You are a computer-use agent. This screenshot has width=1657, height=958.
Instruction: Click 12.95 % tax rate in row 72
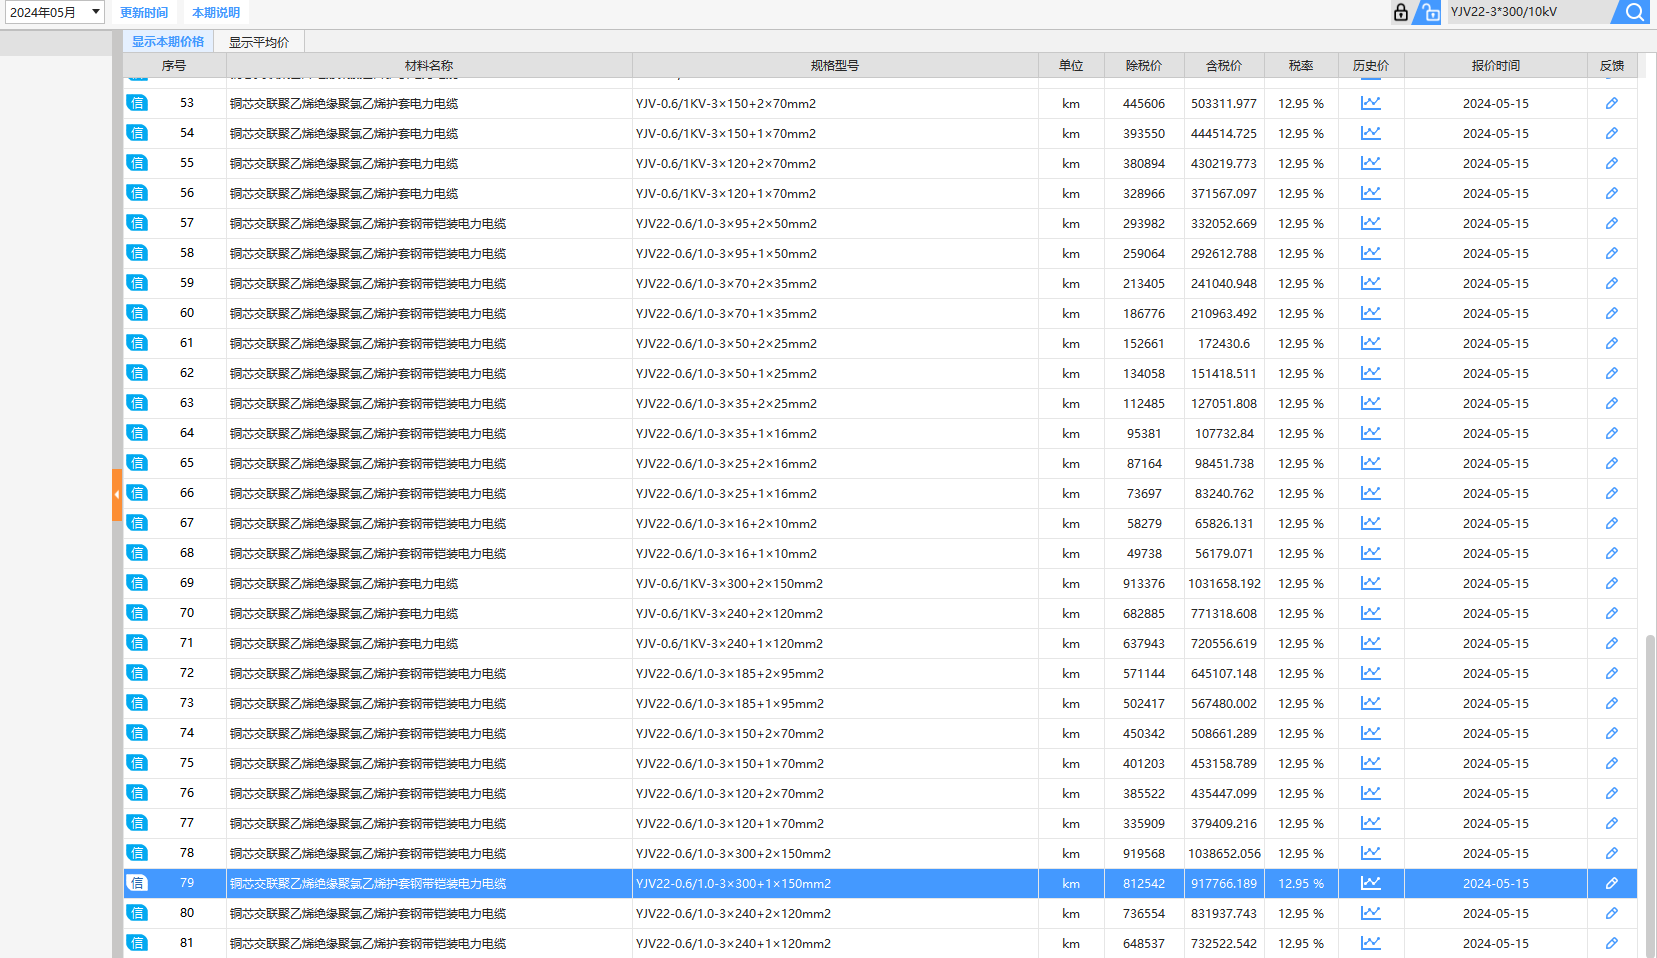pyautogui.click(x=1301, y=674)
